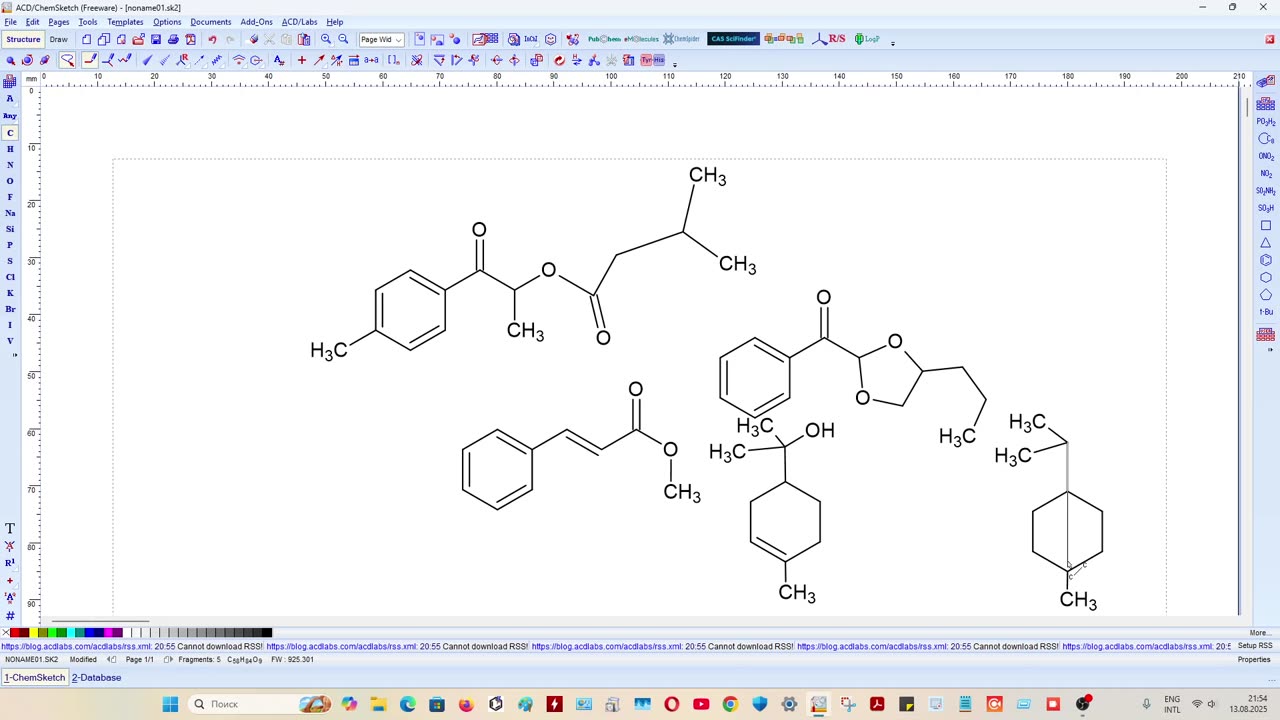Select the Draw Normal bond tool
This screenshot has width=1280, height=720.
(x=90, y=61)
